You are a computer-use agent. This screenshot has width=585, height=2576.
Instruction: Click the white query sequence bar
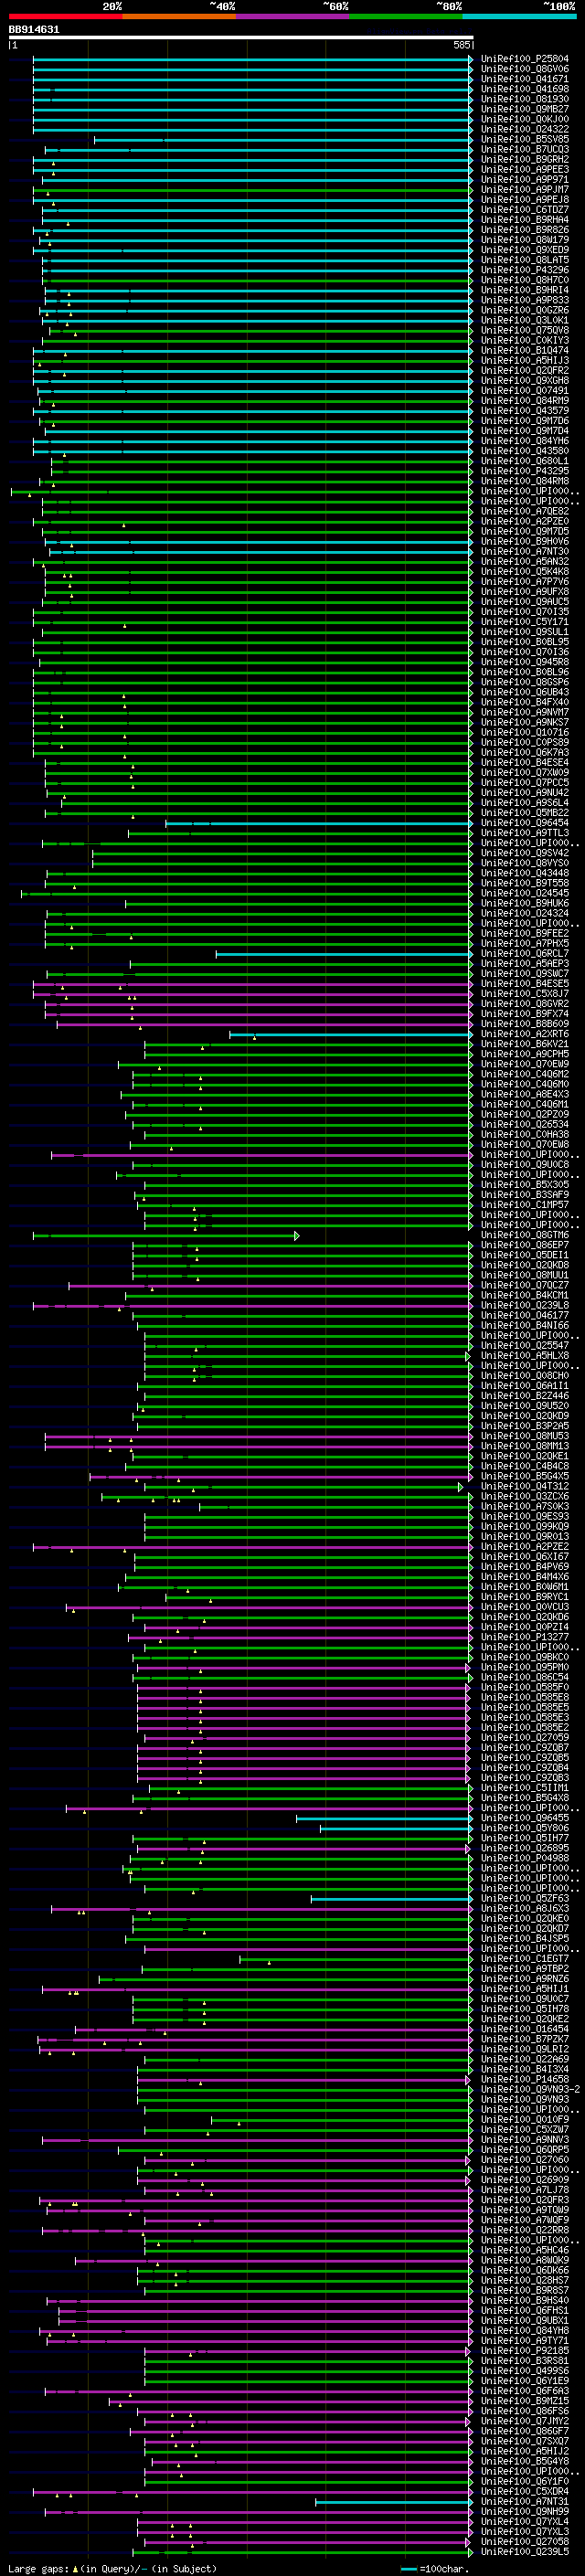(241, 38)
